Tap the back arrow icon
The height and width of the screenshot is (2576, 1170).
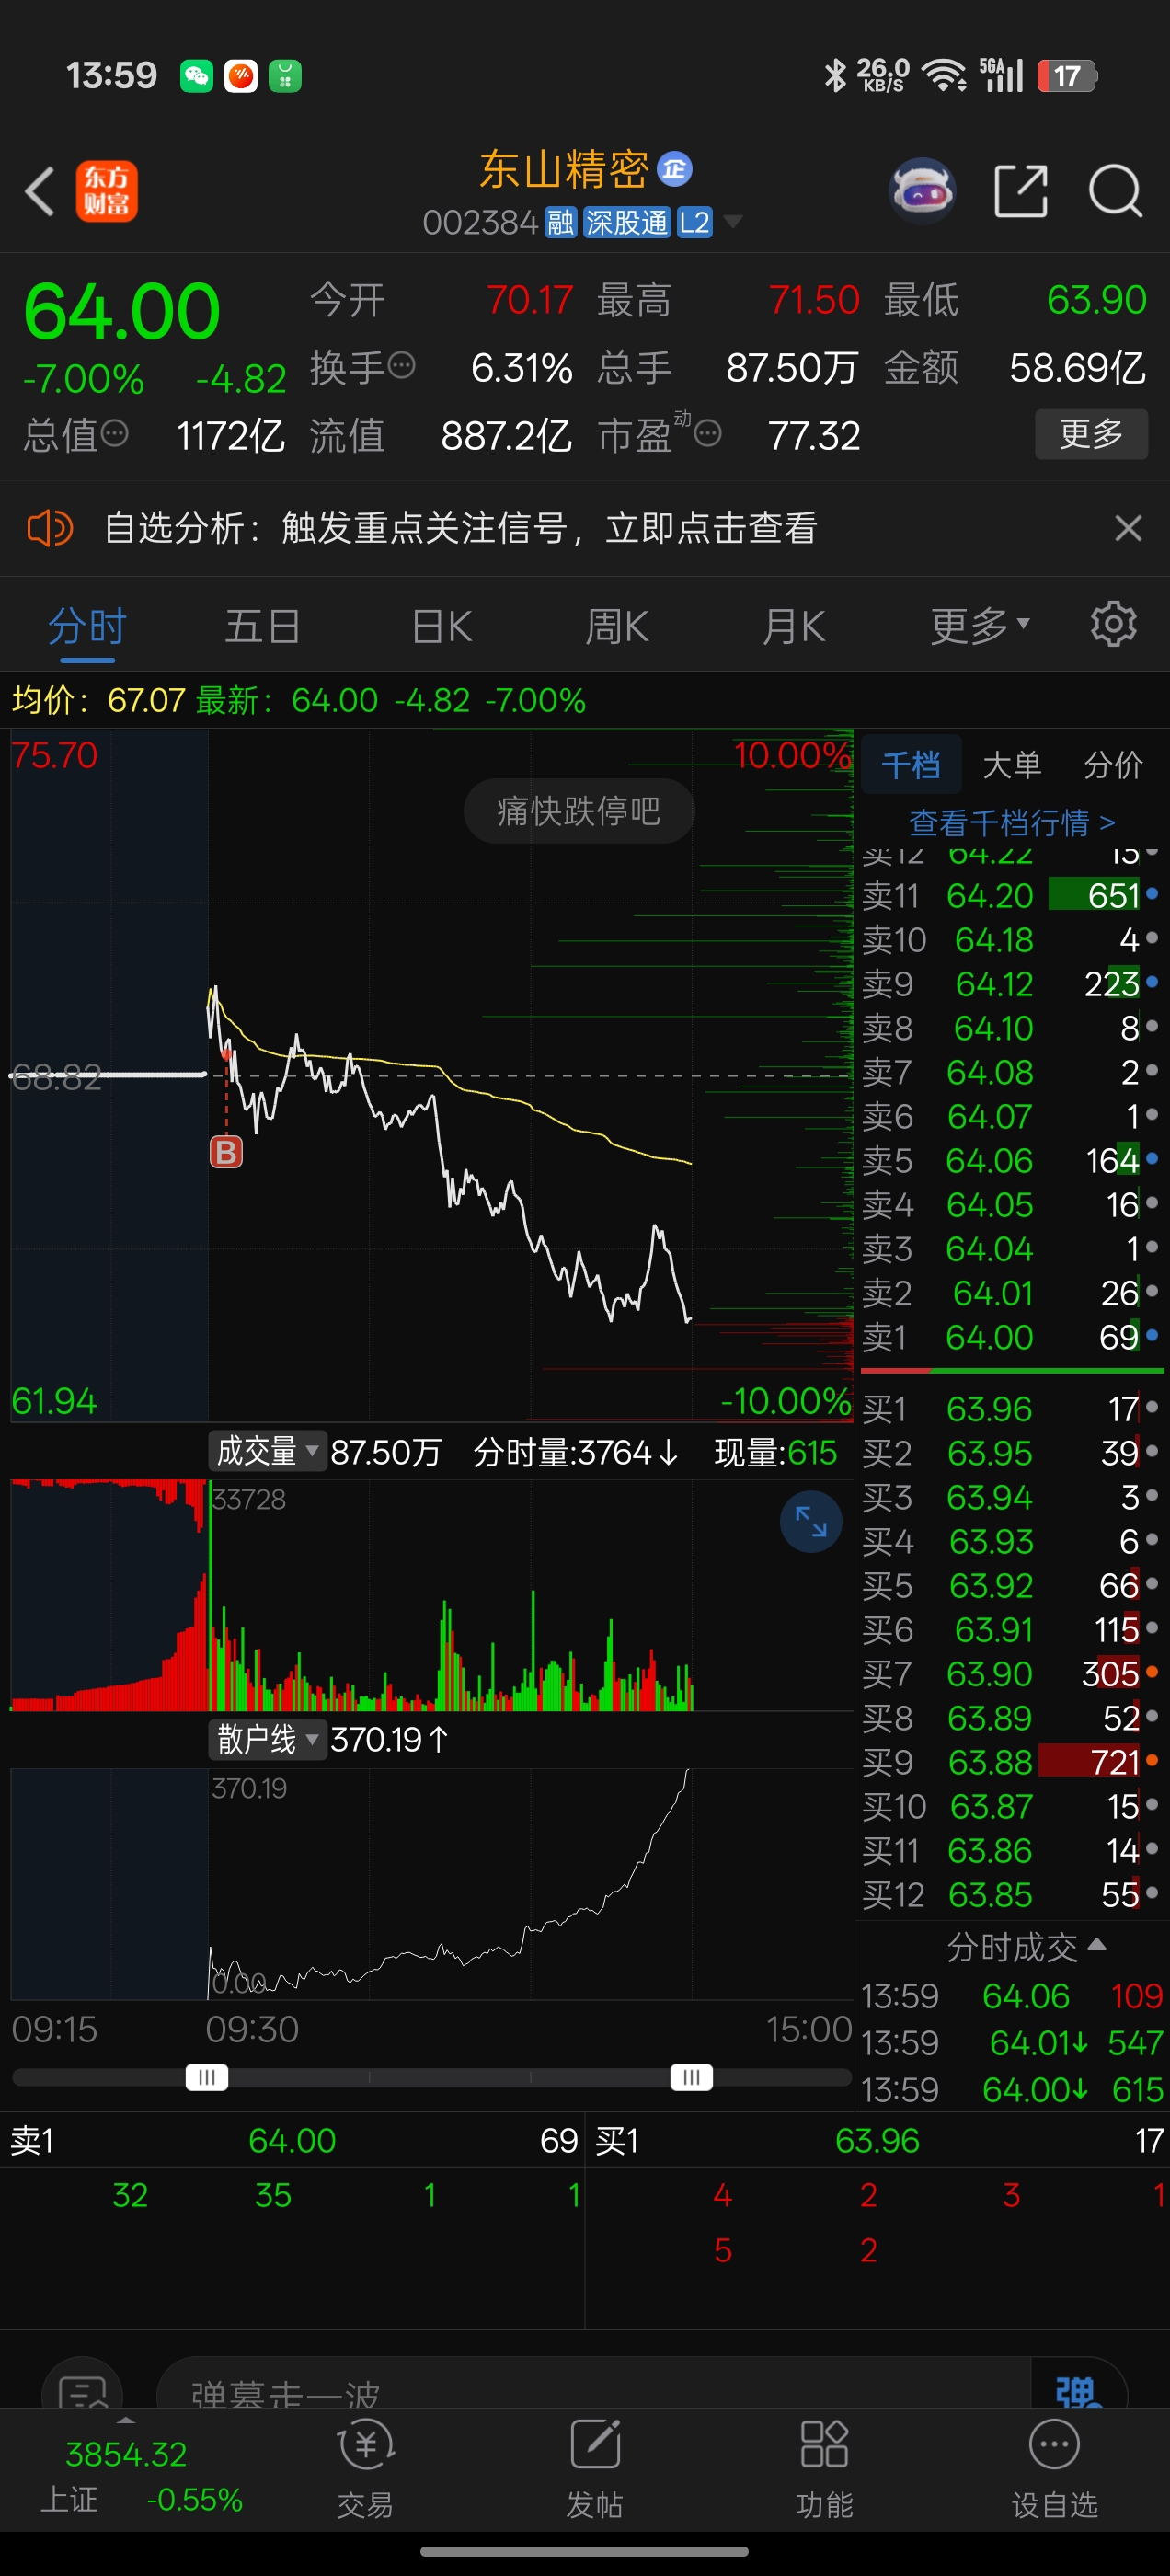pyautogui.click(x=39, y=191)
